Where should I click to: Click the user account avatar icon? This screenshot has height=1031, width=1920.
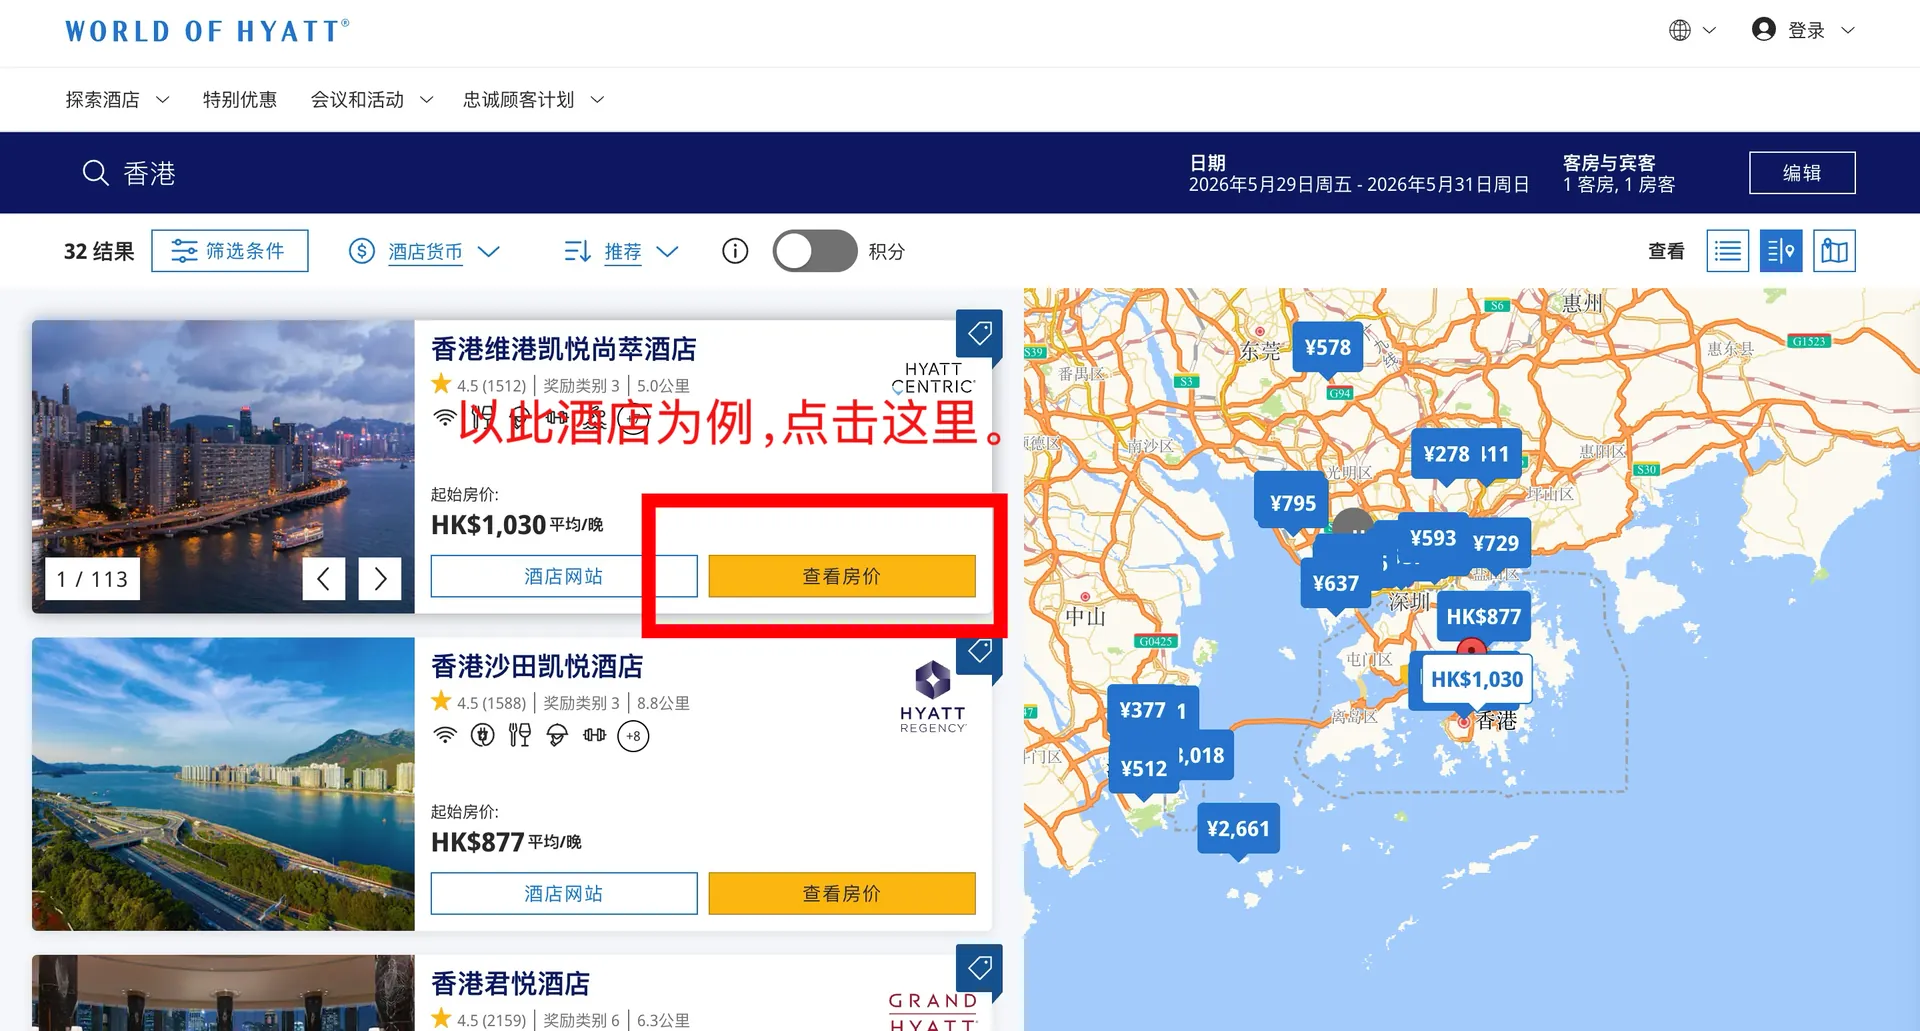pyautogui.click(x=1764, y=29)
